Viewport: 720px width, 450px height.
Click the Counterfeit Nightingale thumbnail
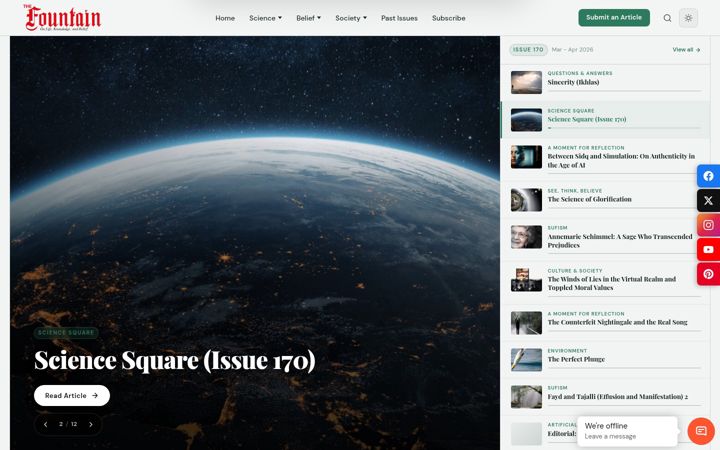pyautogui.click(x=526, y=323)
